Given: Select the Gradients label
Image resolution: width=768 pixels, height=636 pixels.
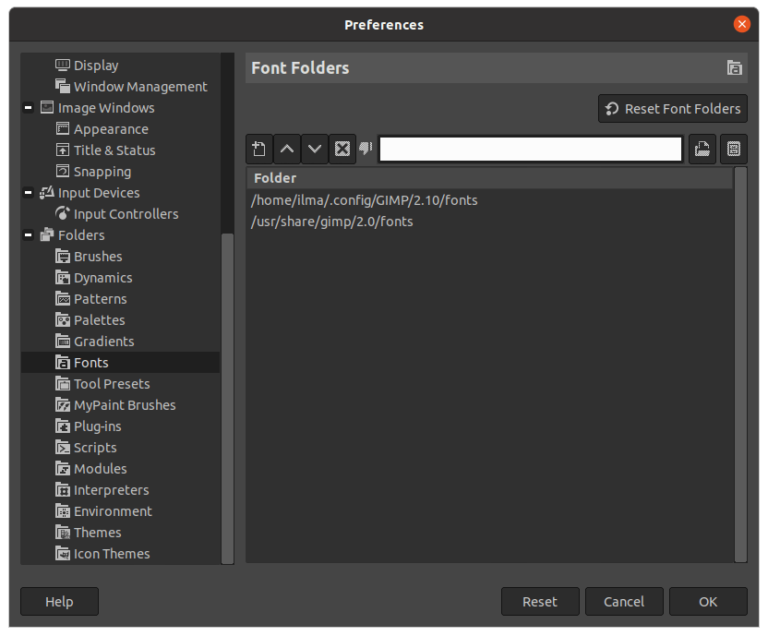Looking at the screenshot, I should click(104, 342).
